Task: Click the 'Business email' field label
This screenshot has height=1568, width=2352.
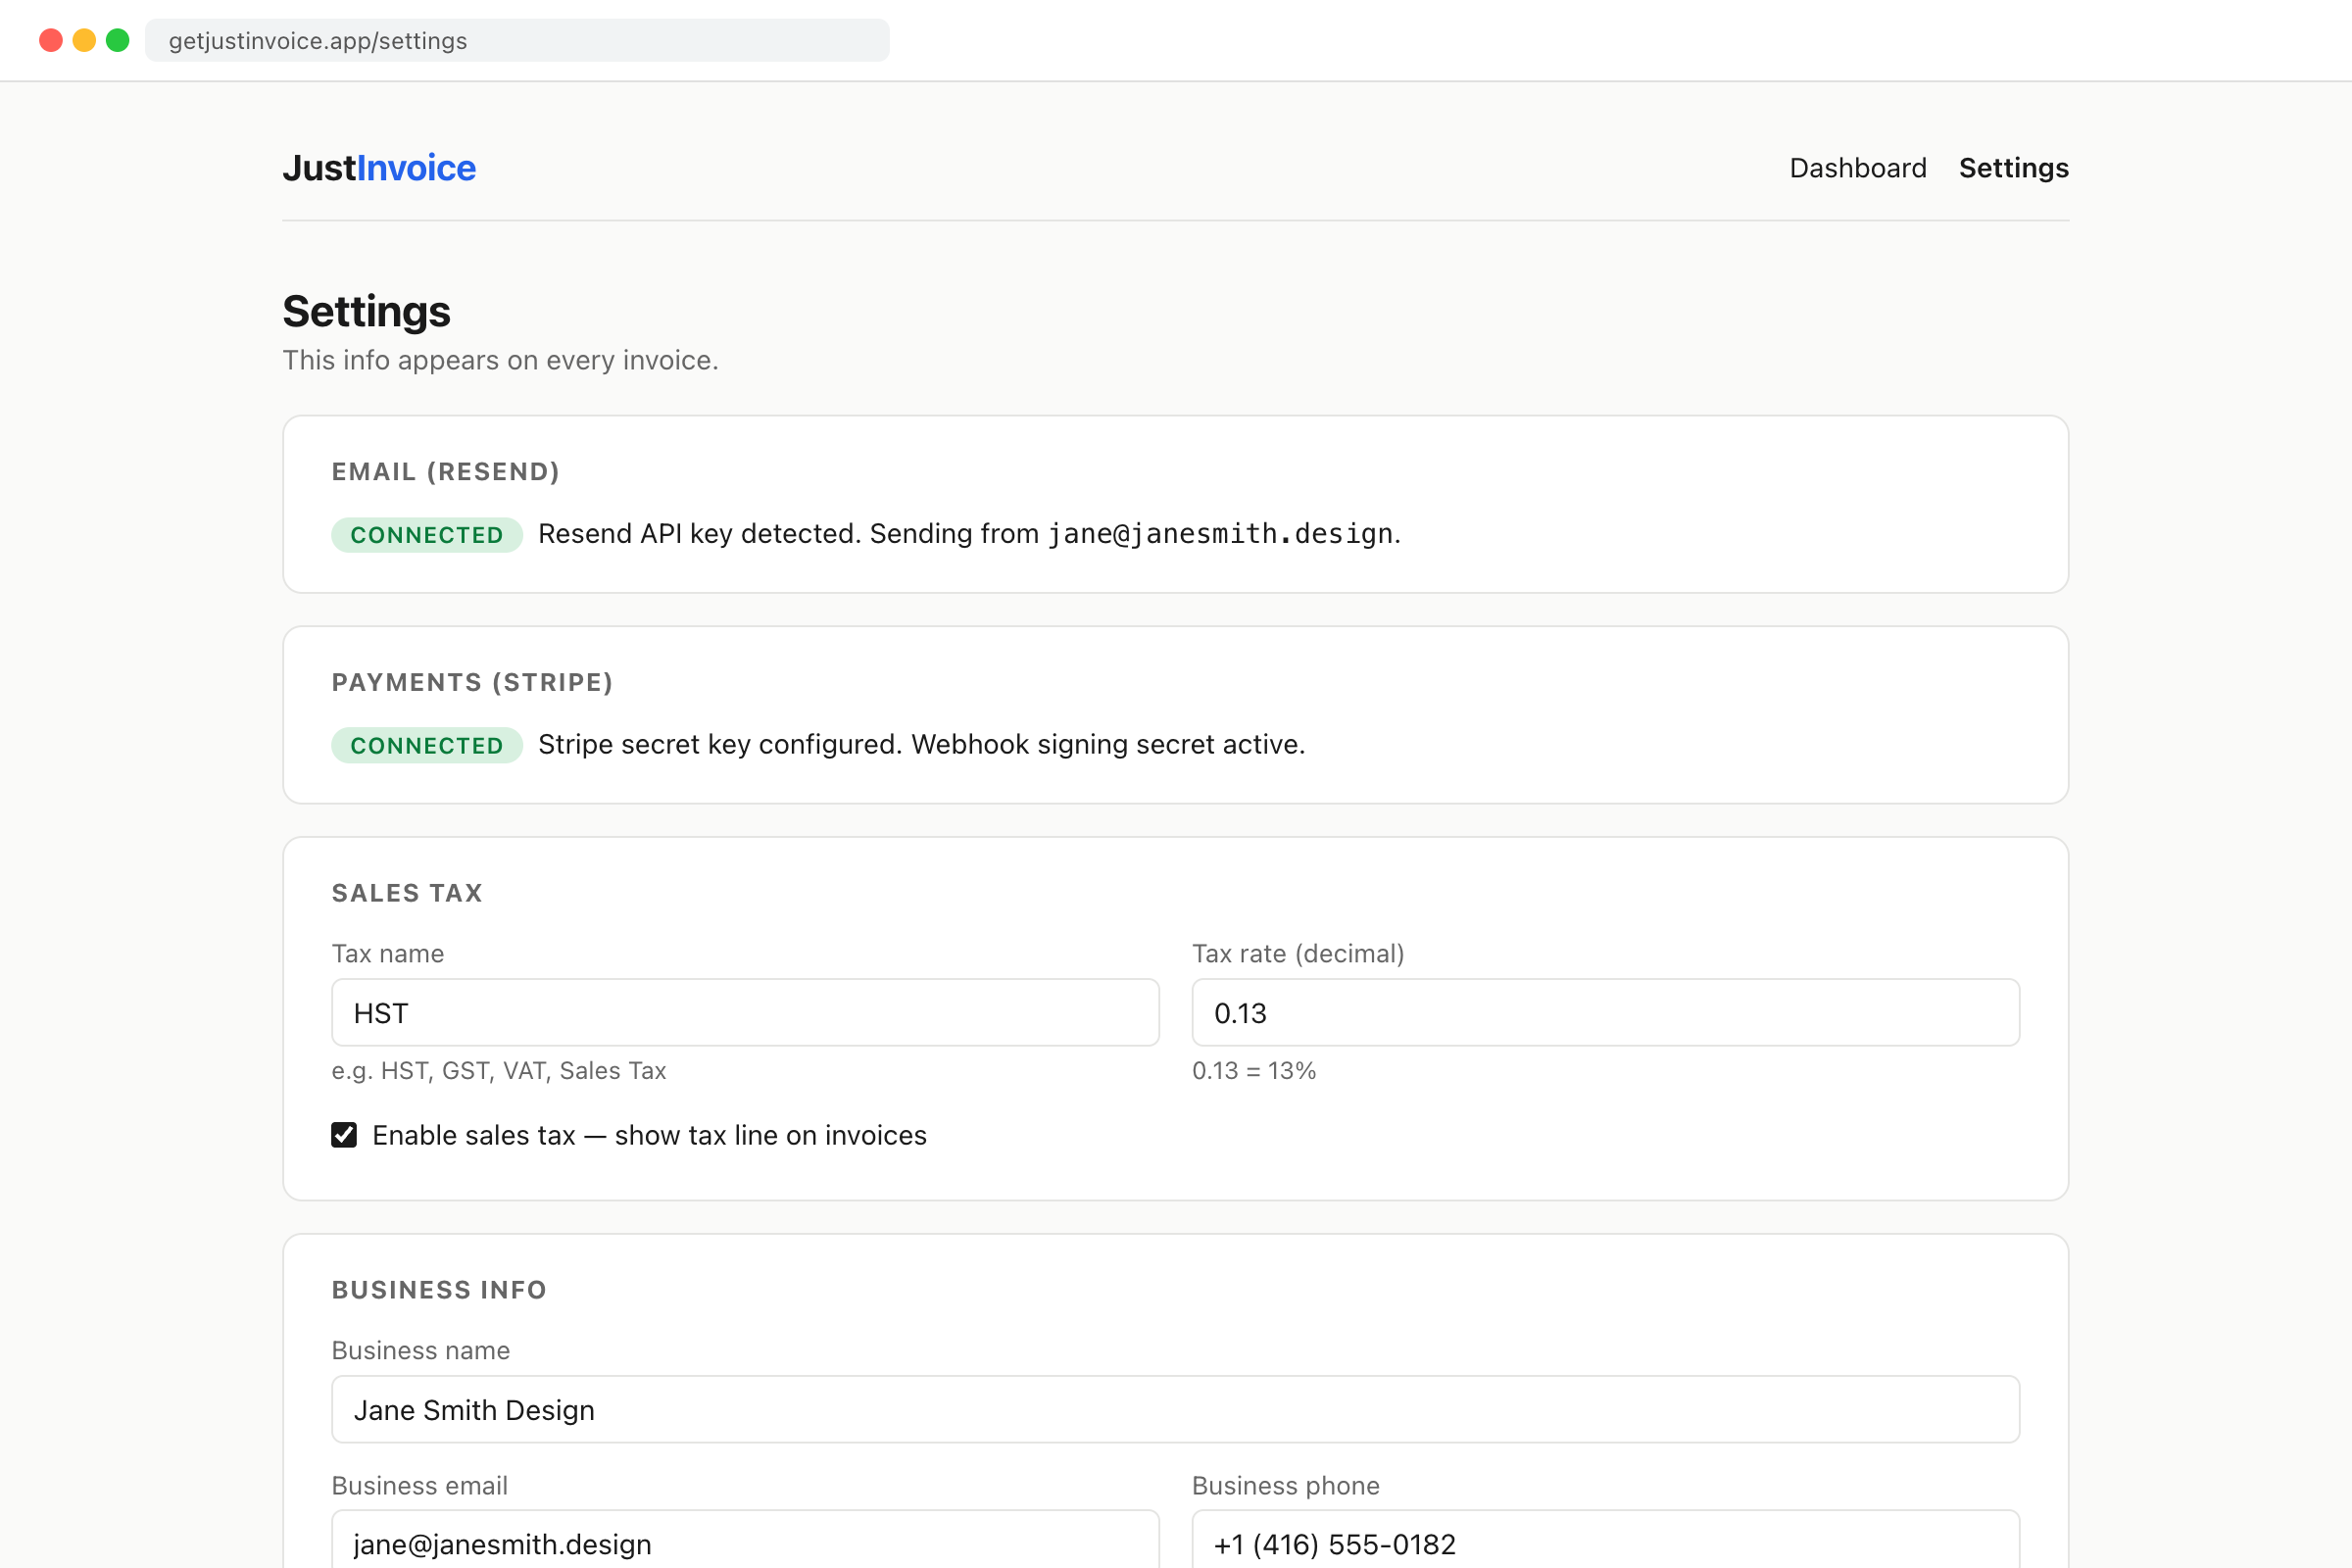Action: (420, 1486)
